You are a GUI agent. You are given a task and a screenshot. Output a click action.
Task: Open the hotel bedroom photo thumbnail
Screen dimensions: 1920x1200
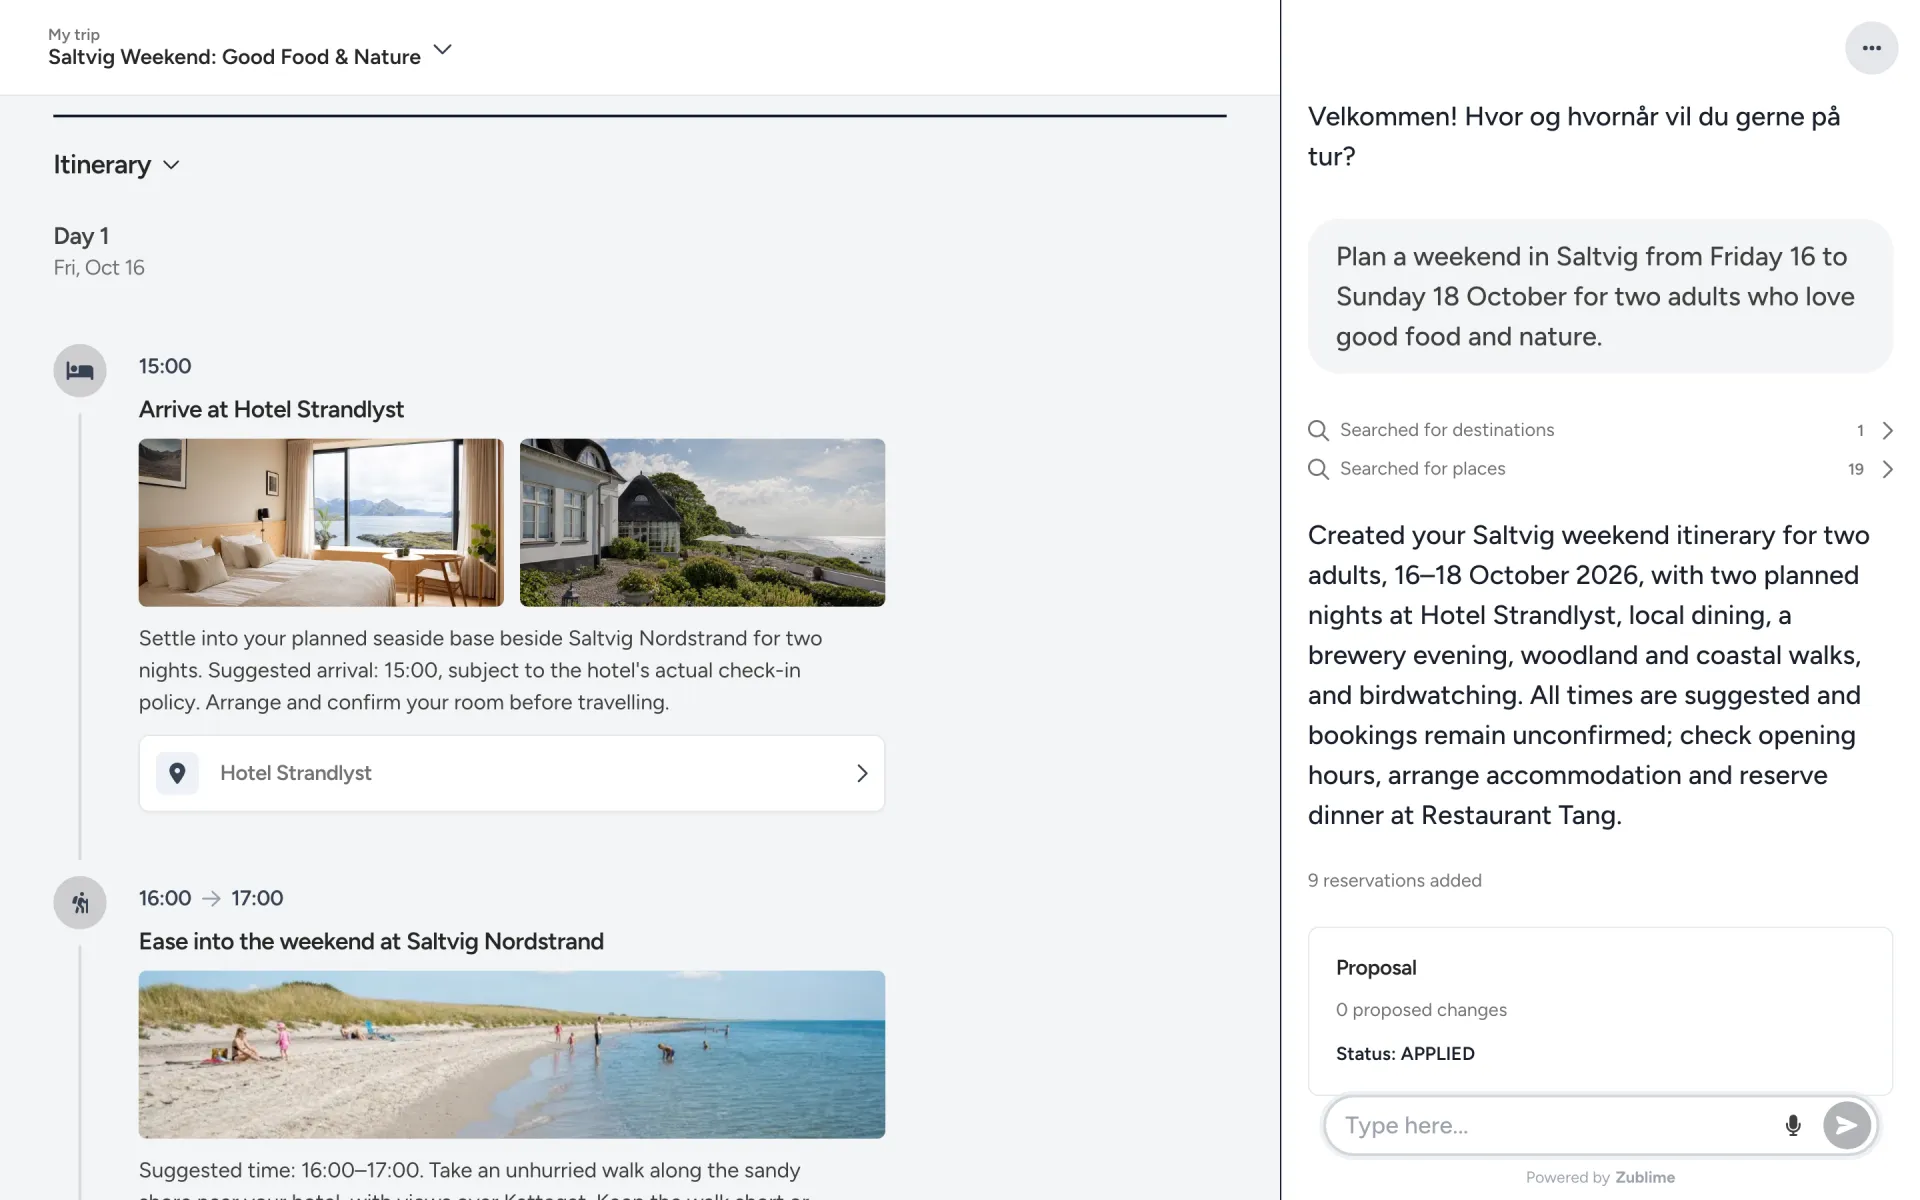pos(321,522)
